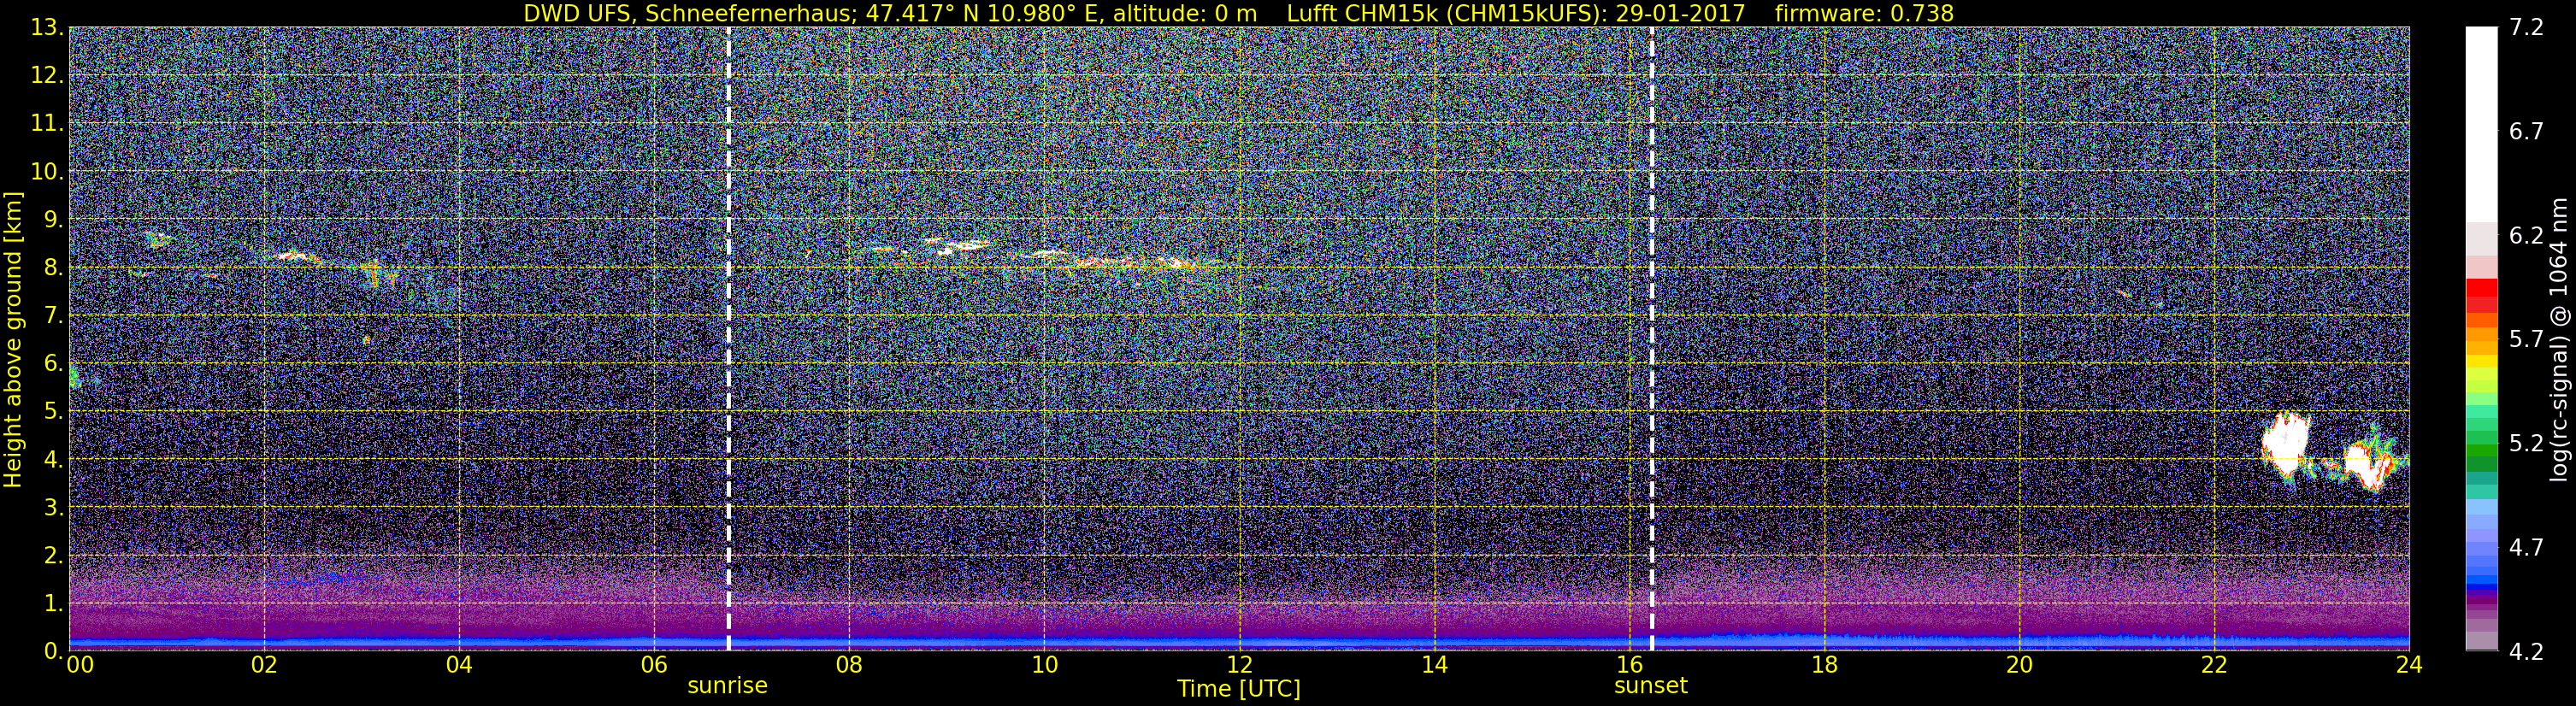Click the time tick label '24'
Image resolution: width=2576 pixels, height=706 pixels.
[x=2409, y=665]
